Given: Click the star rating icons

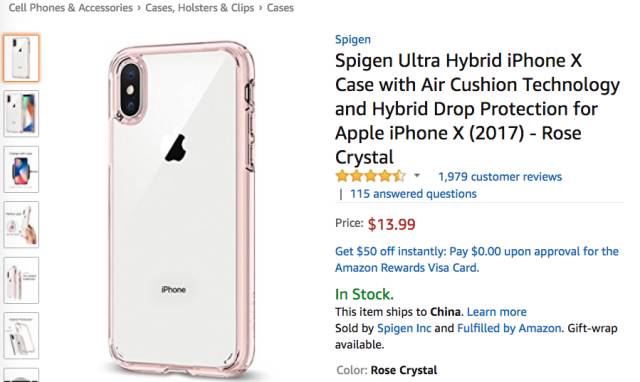Looking at the screenshot, I should point(371,176).
